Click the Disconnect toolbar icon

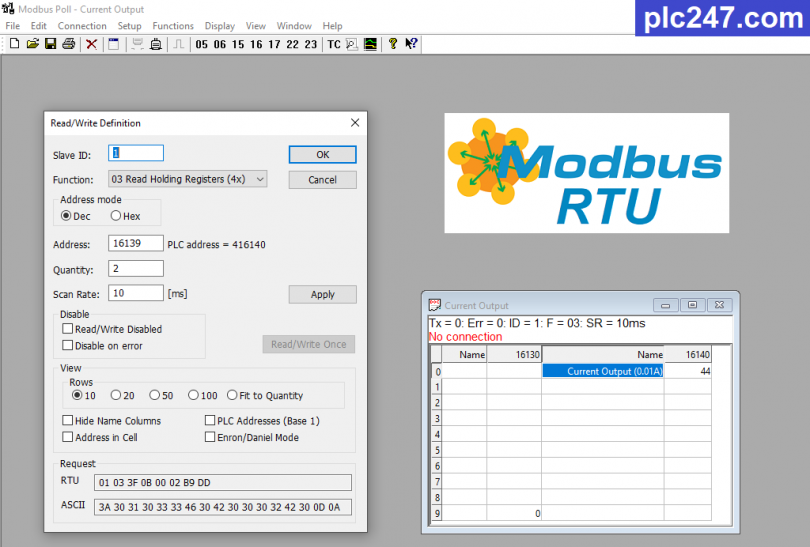tap(155, 44)
